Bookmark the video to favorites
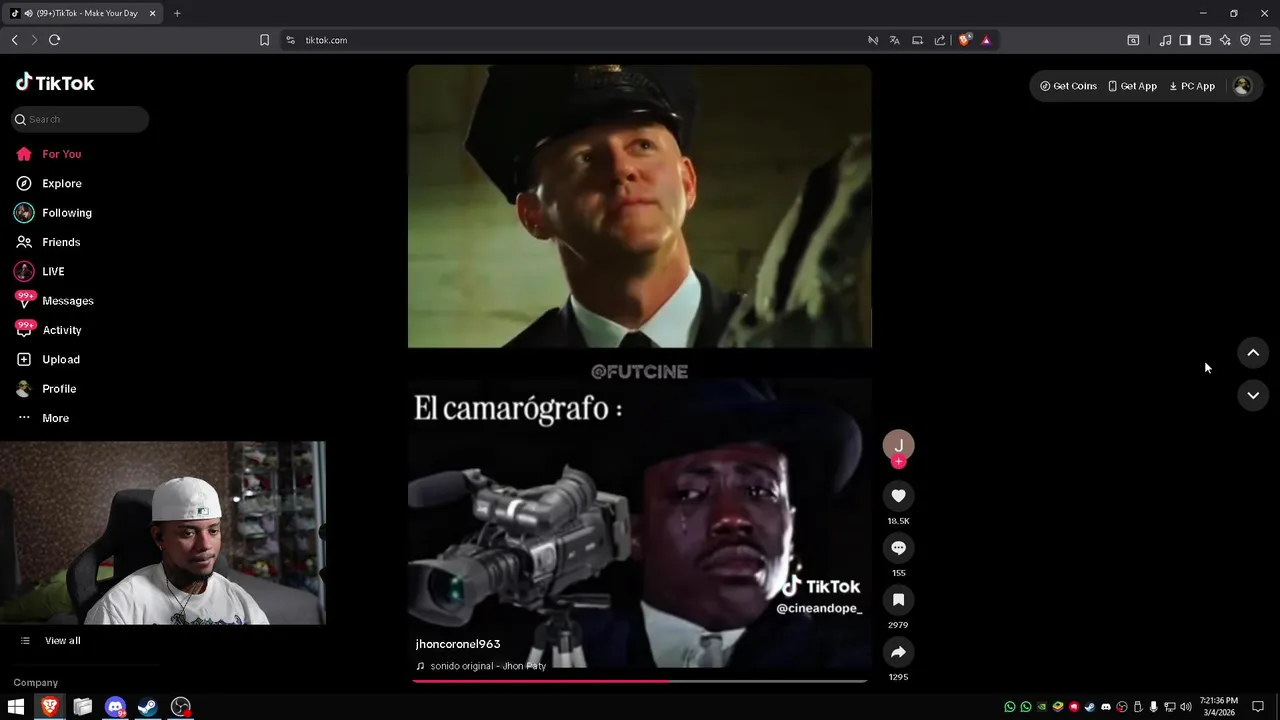1280x720 pixels. (x=898, y=600)
